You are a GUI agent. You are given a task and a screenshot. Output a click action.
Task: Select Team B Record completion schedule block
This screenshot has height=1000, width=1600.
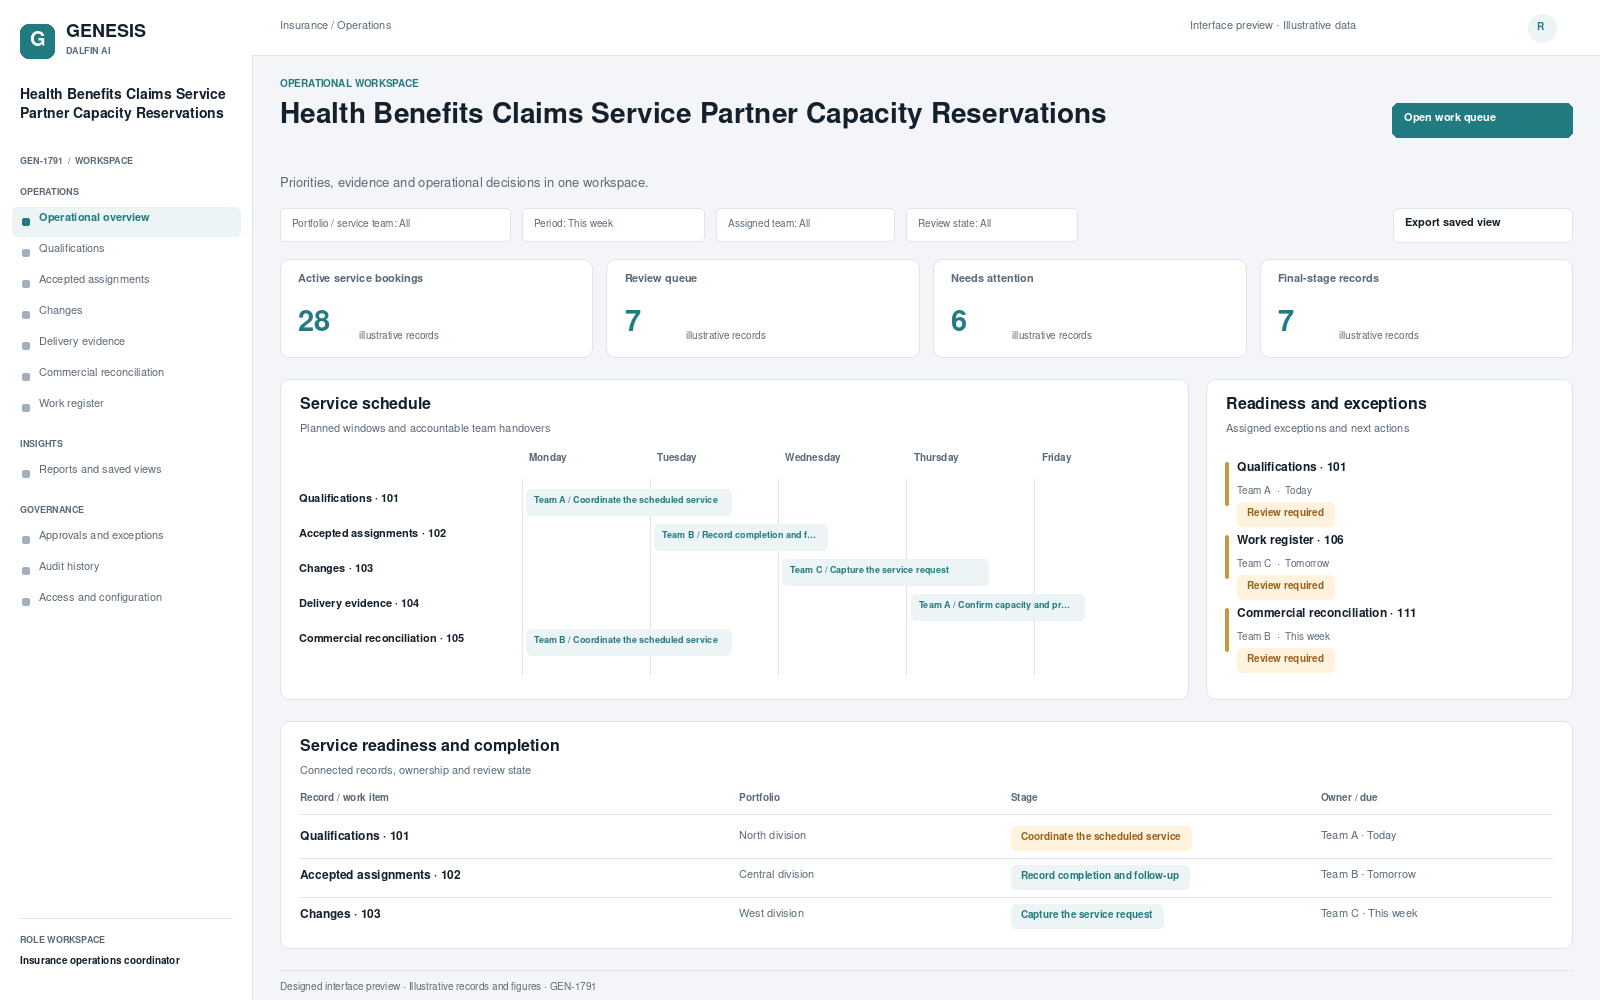(741, 536)
